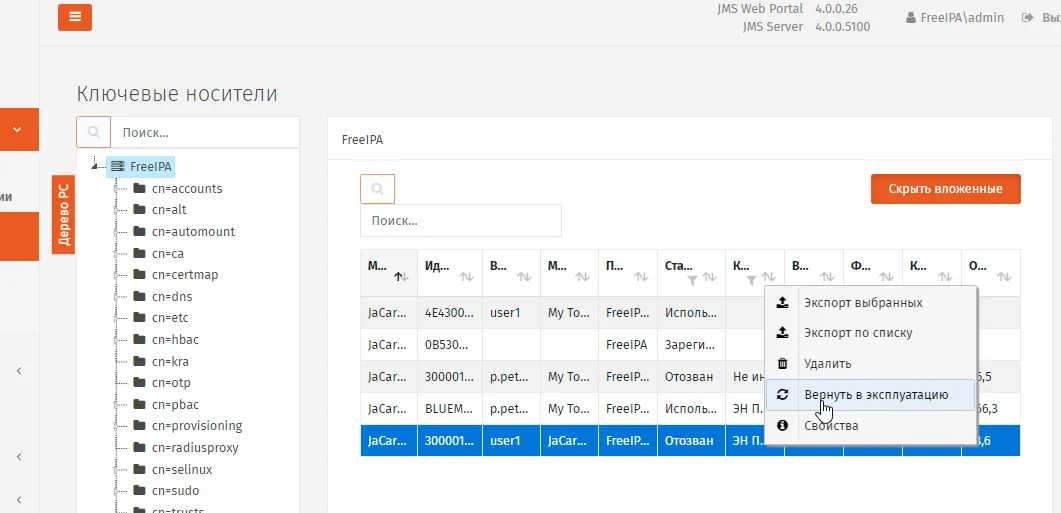Click the logout arrow icon at top right
Image resolution: width=1061 pixels, height=513 pixels.
[x=1028, y=18]
